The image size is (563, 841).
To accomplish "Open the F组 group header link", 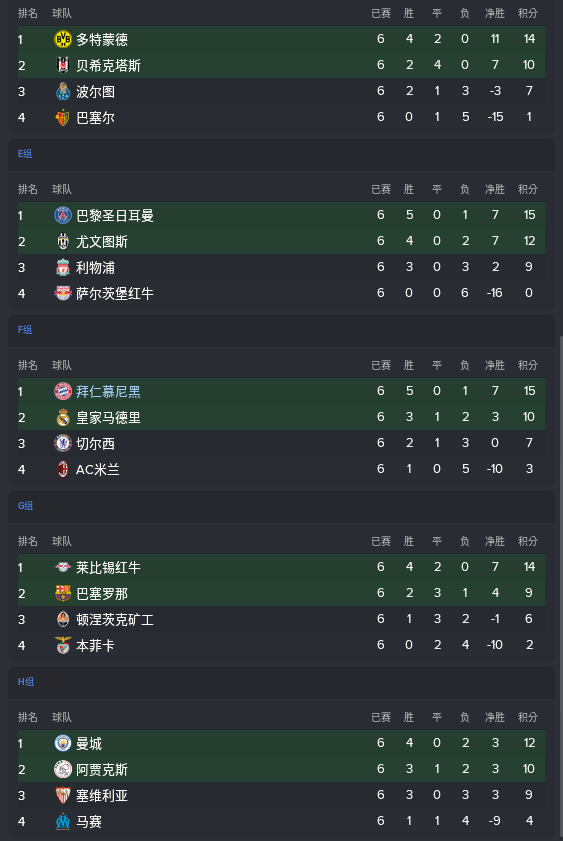I will pos(25,330).
